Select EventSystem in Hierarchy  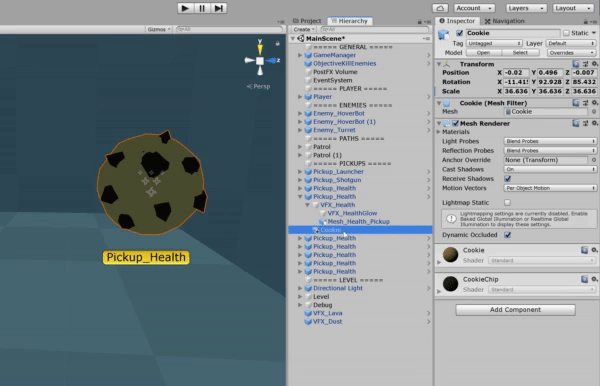click(333, 80)
